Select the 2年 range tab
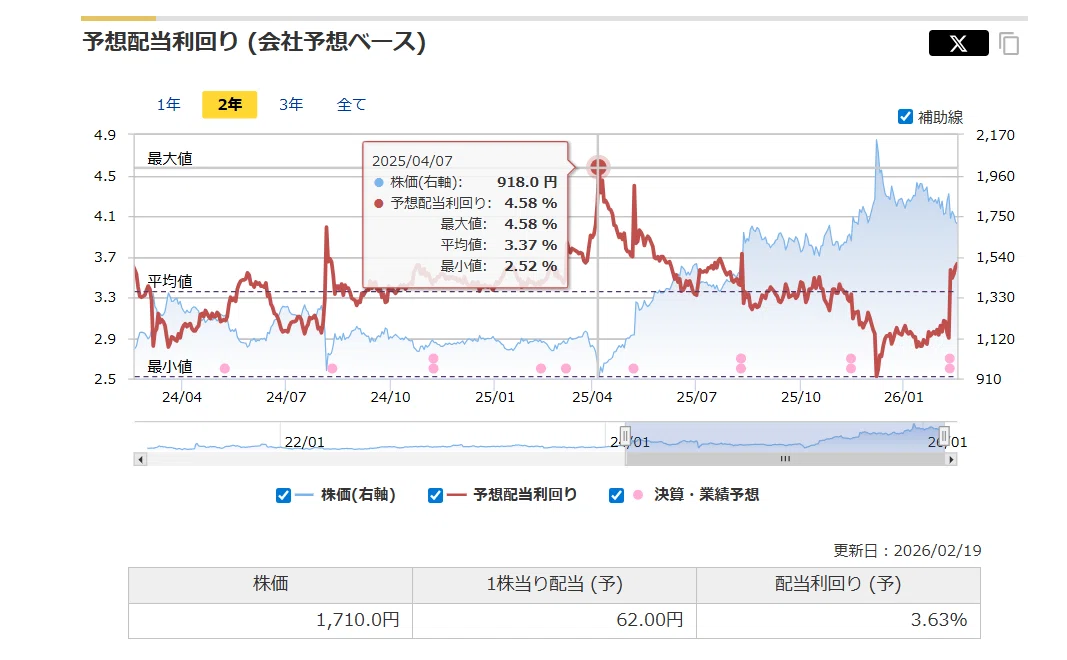 click(x=230, y=105)
